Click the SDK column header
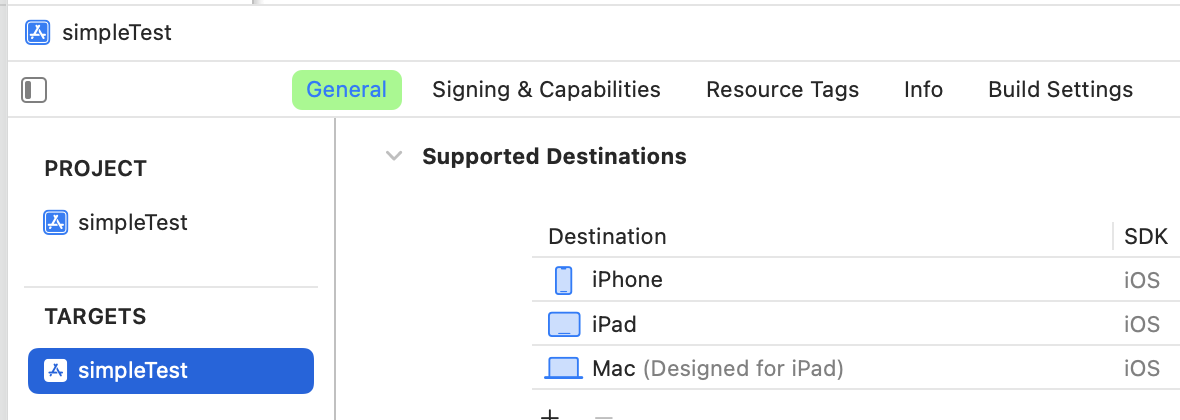 click(x=1146, y=236)
